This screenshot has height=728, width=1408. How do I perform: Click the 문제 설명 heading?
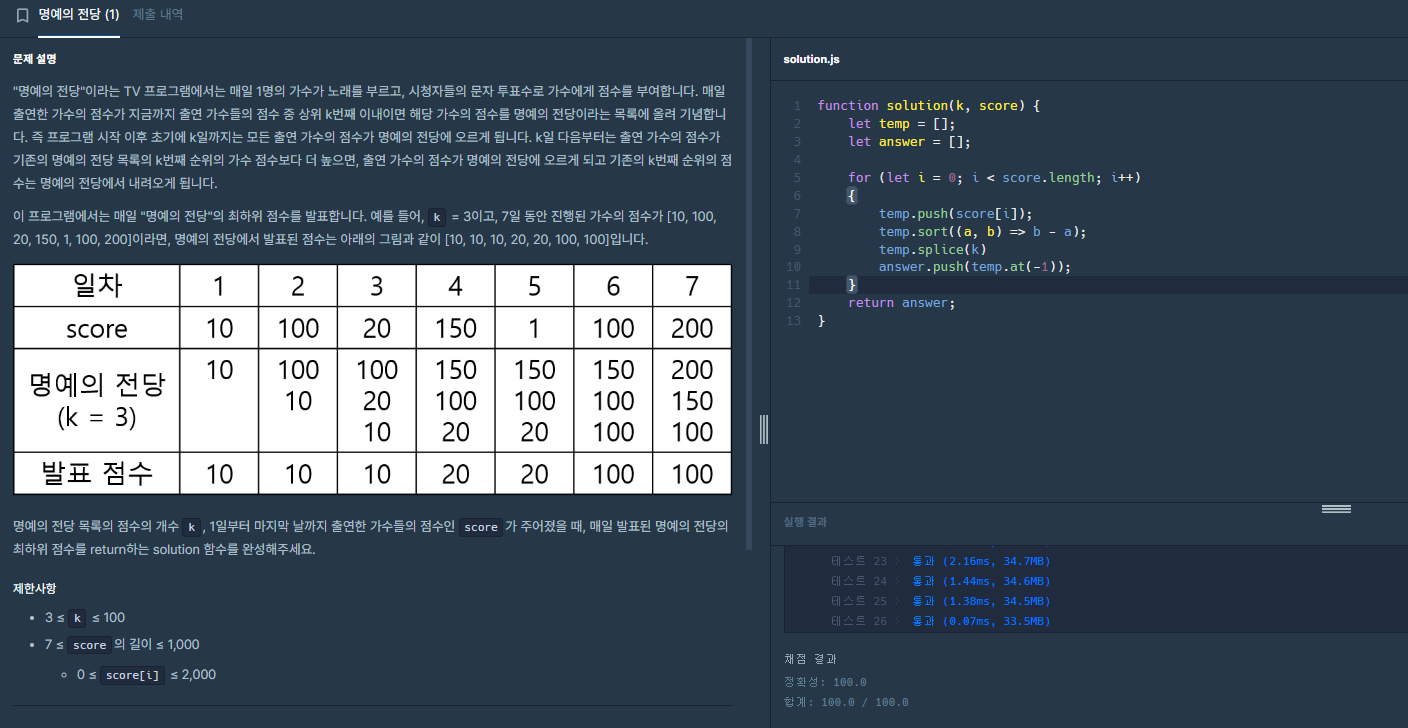[35, 60]
